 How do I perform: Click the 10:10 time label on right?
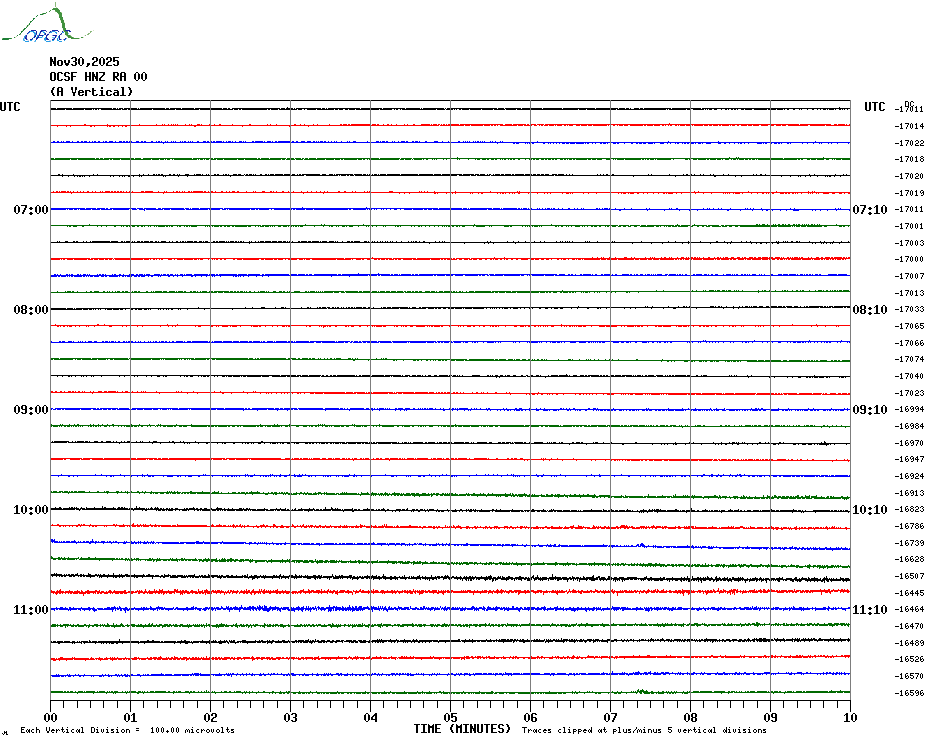(869, 510)
